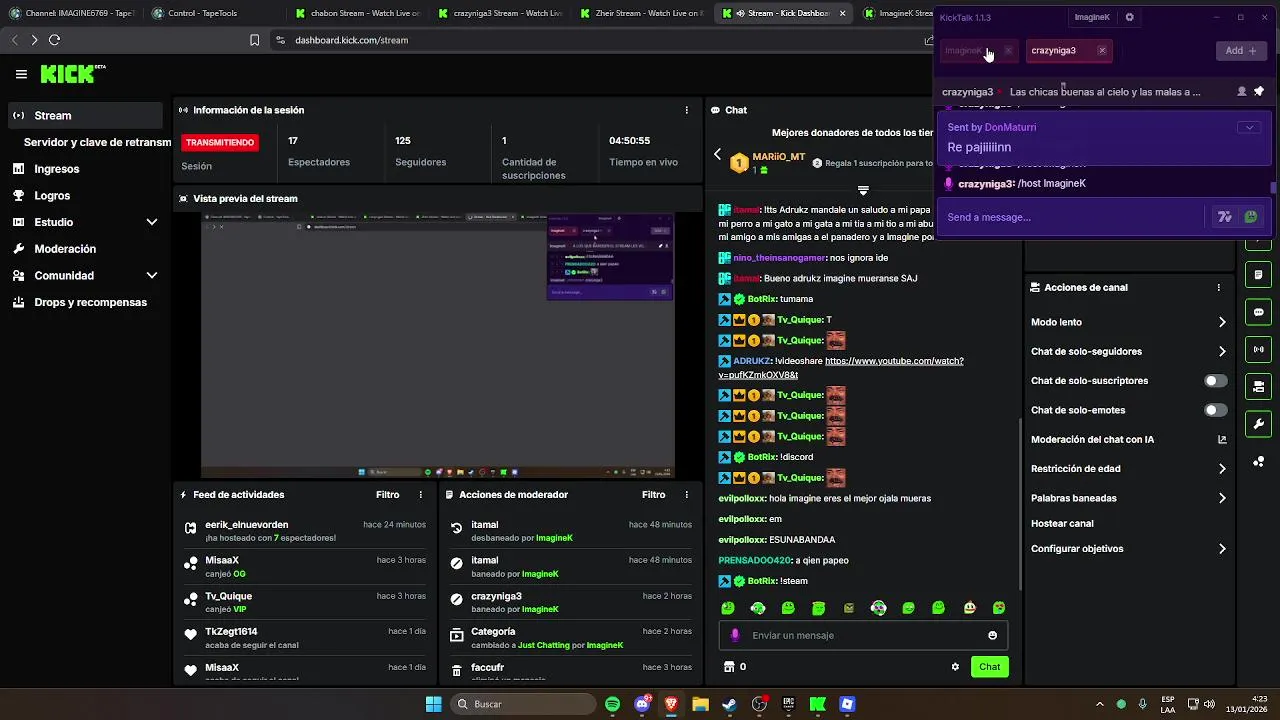1280x720 pixels.
Task: Open channel actions icon in right sidebar
Action: [1259, 386]
